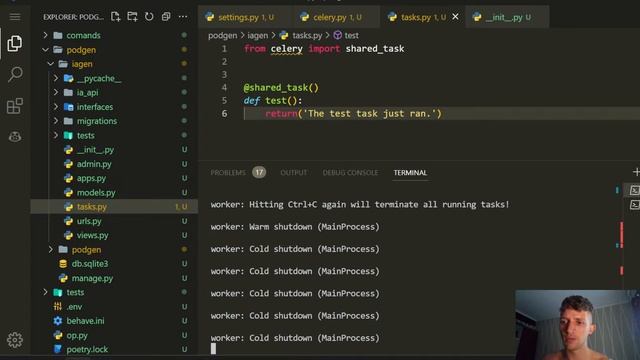Open the Manage gear at bottom left
Image resolution: width=640 pixels, height=360 pixels.
pos(15,340)
